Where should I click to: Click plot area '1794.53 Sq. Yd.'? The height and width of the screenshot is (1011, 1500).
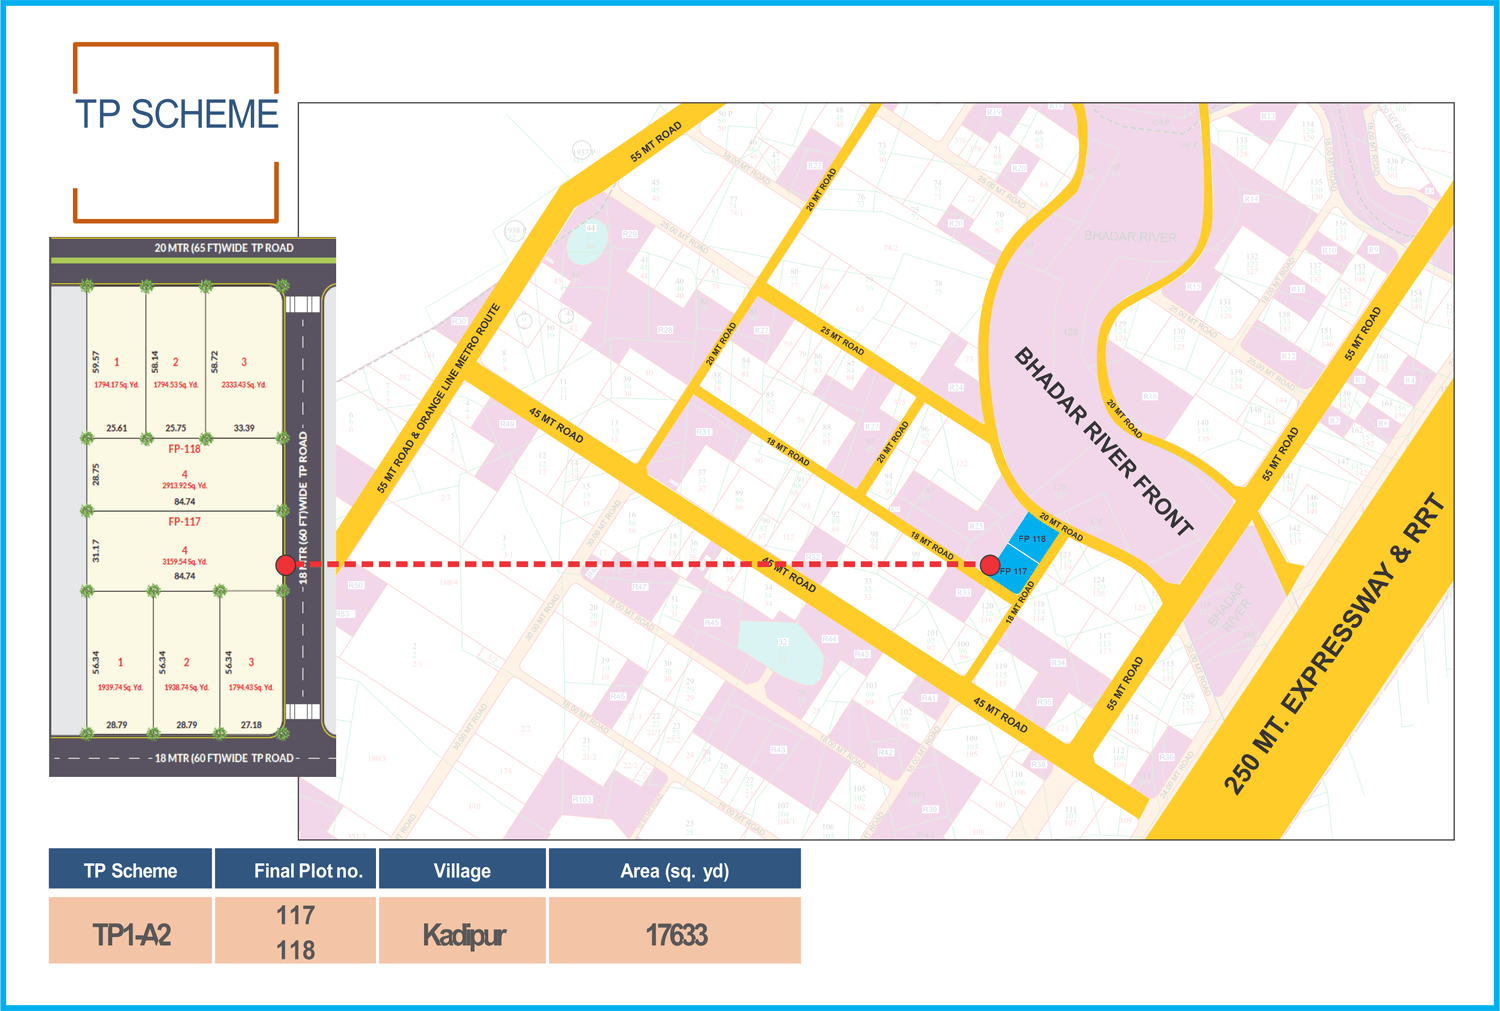tap(176, 385)
